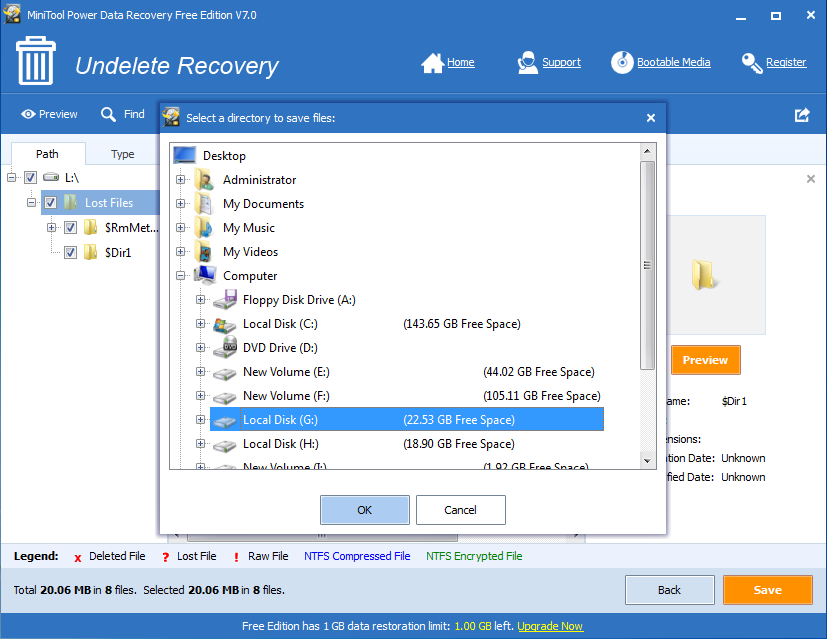Collapse the Computer node
The image size is (827, 639).
[180, 275]
